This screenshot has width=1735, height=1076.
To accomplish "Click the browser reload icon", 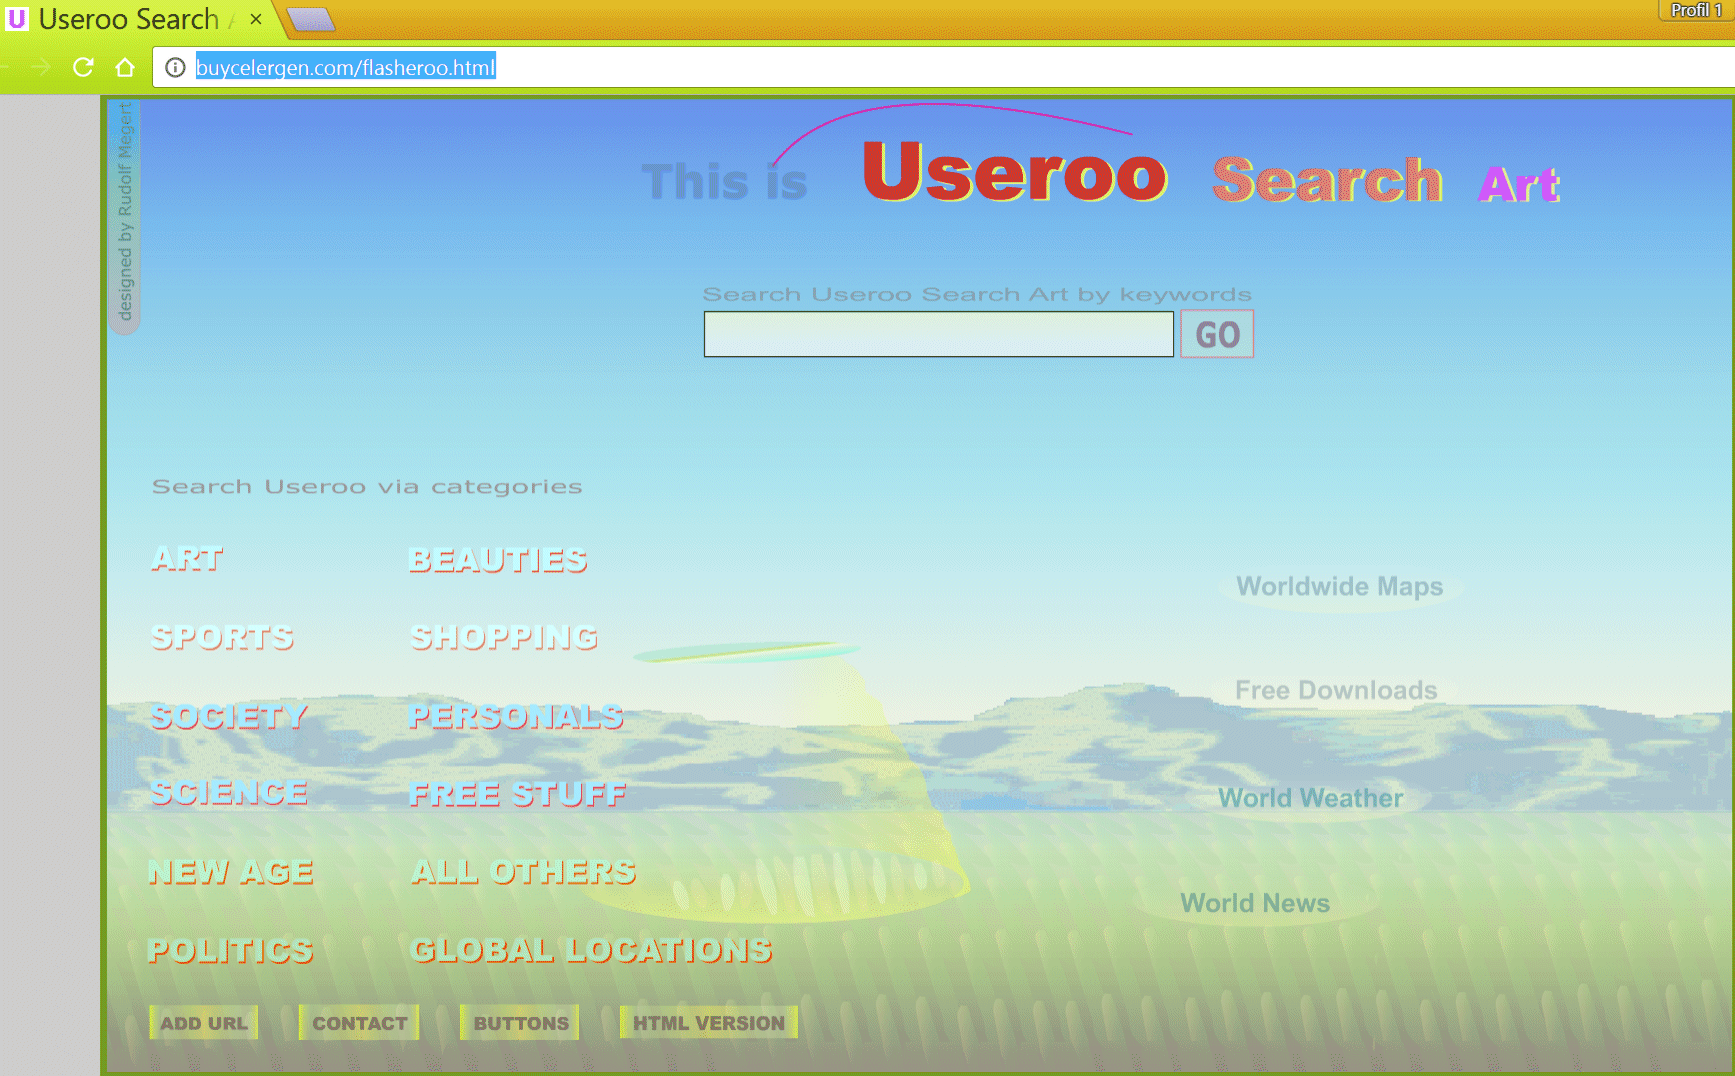I will tap(83, 67).
